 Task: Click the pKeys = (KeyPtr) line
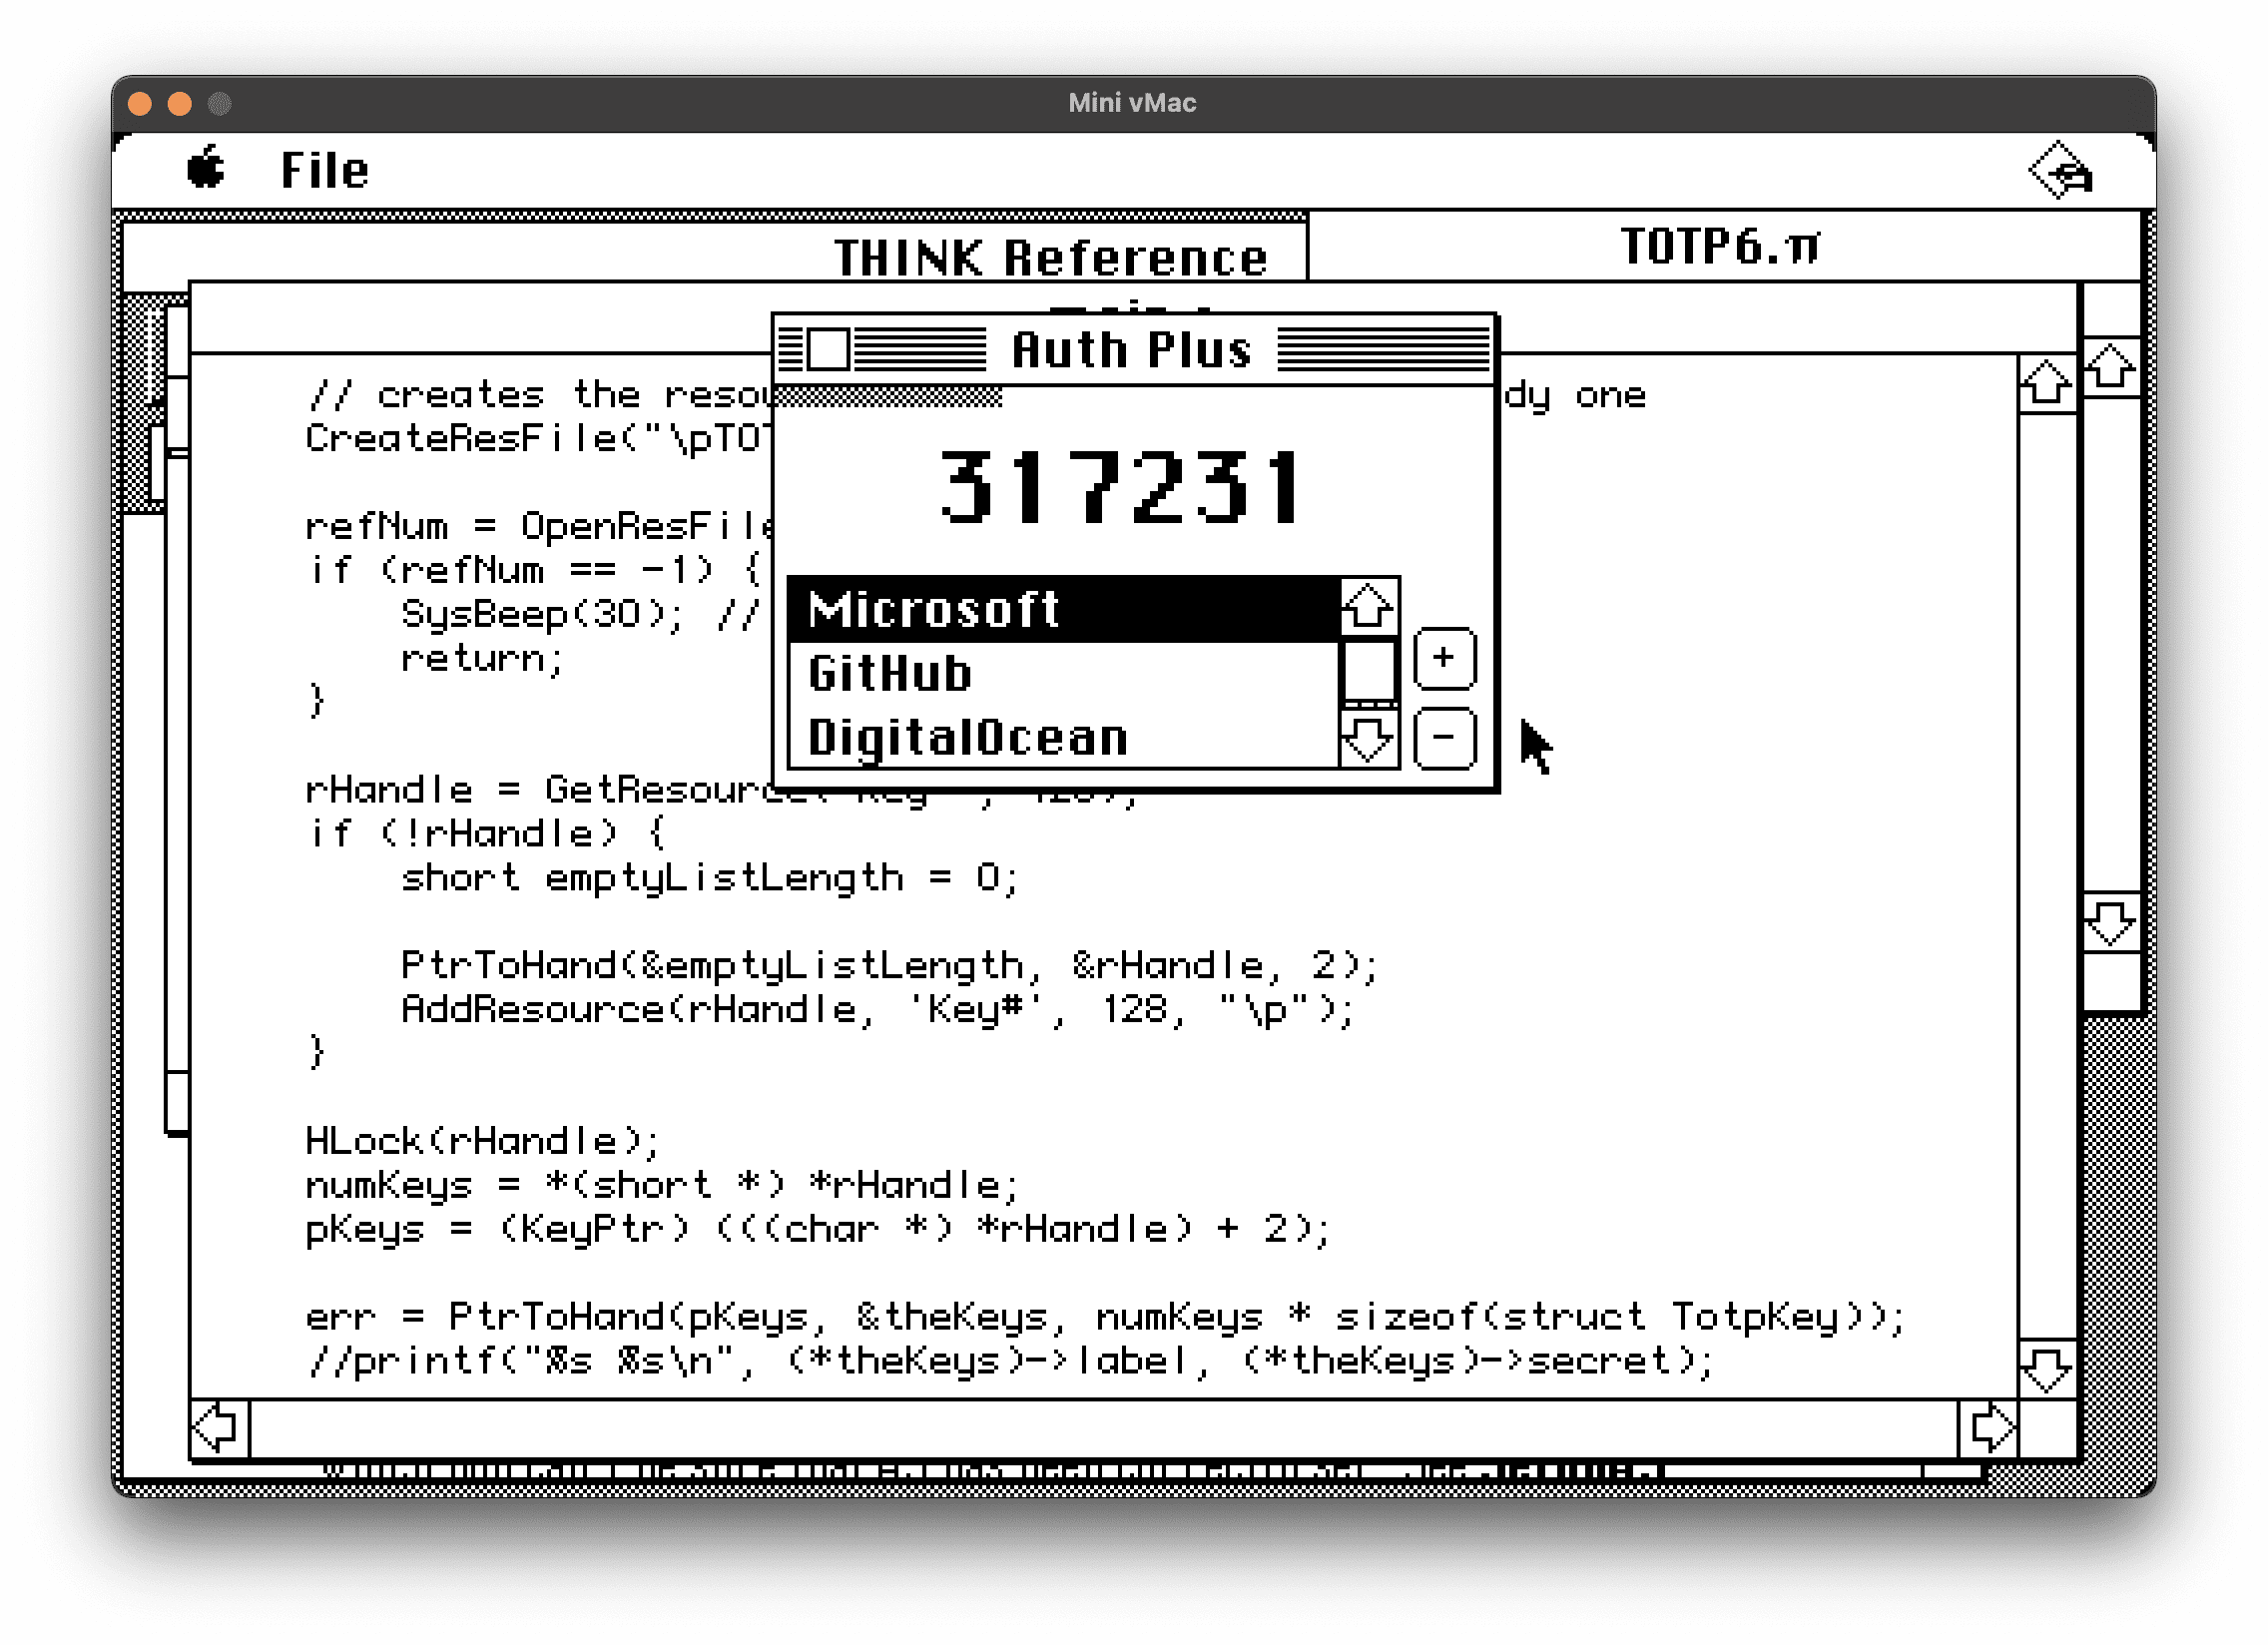(818, 1229)
